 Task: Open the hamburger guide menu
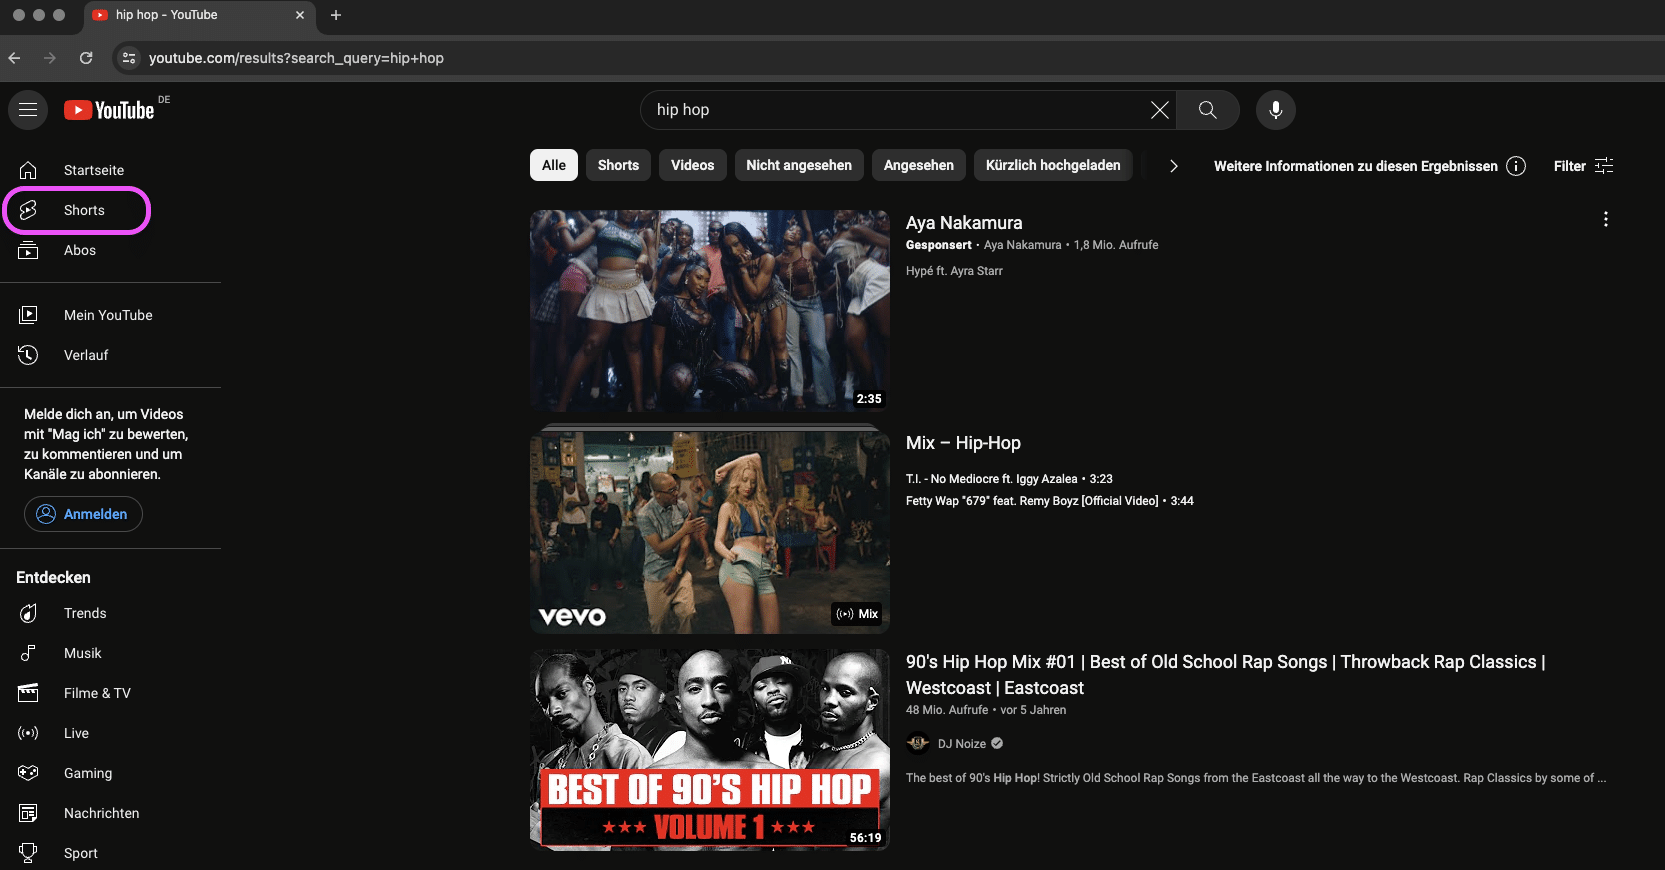pos(28,110)
